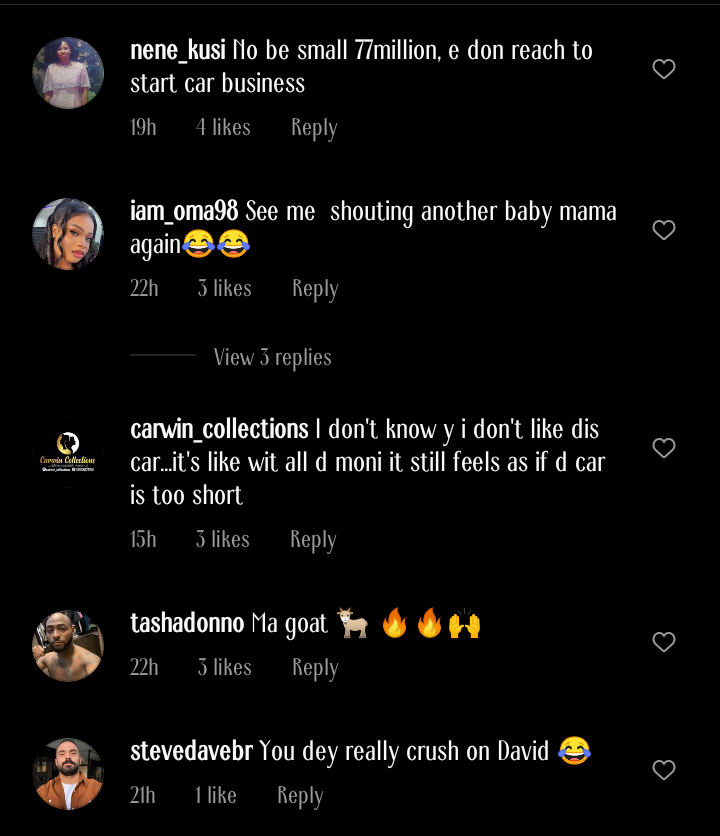
Task: Like iam_oma98's comment with the heart icon
Action: (x=663, y=230)
